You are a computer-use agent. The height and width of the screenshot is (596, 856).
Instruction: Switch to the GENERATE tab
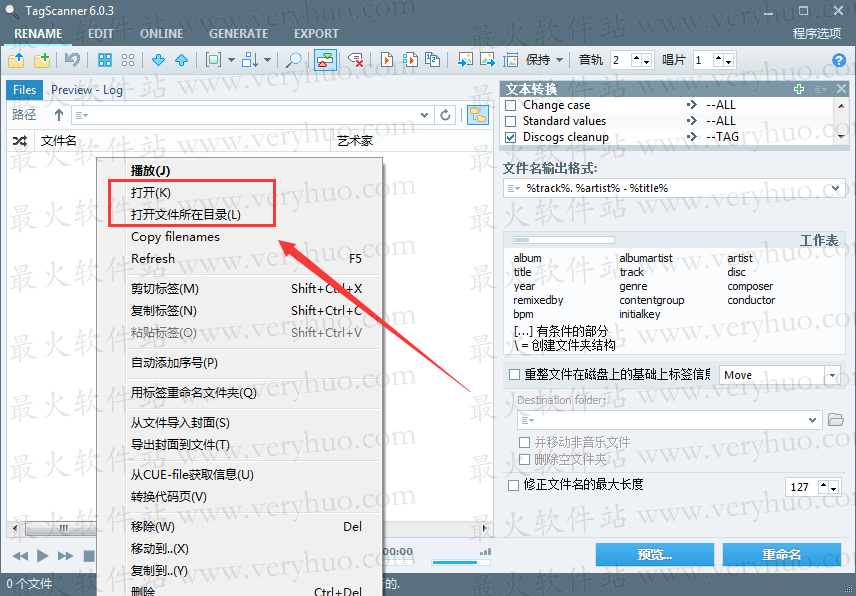[239, 34]
